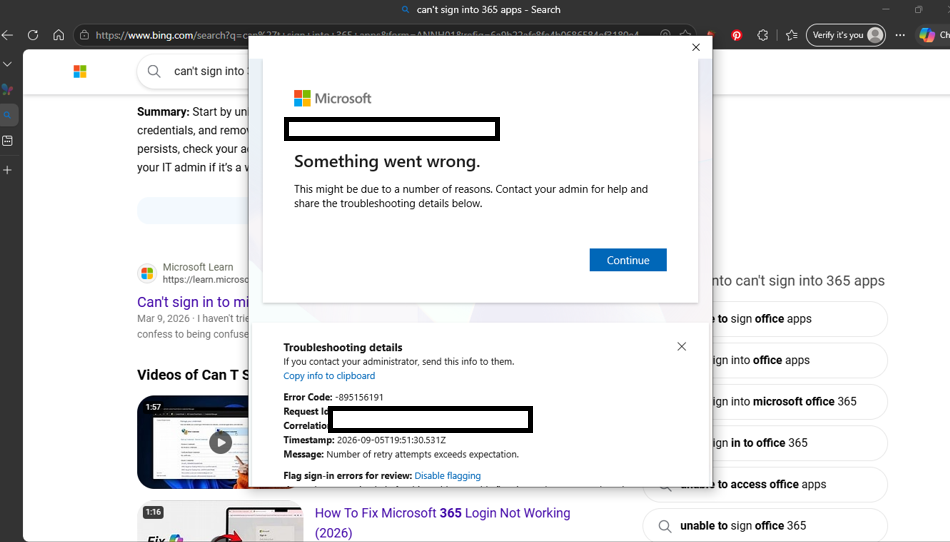Click the Microsoft Bing logo
This screenshot has height=542, width=950.
pos(80,71)
